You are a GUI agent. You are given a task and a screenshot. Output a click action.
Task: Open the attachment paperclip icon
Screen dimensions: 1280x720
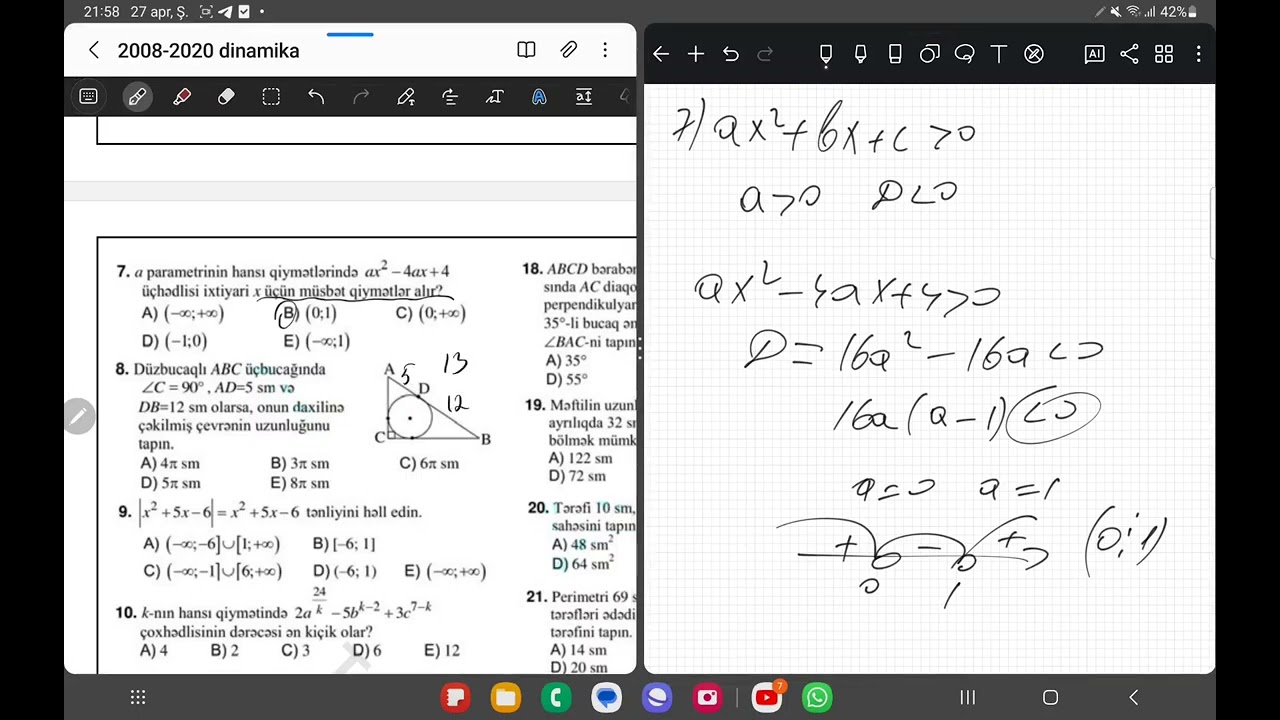568,50
